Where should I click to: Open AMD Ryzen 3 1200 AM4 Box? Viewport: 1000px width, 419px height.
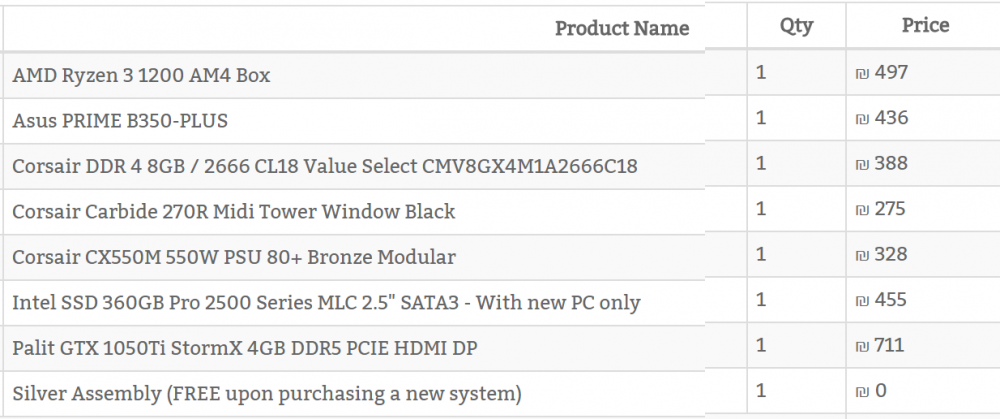pos(141,75)
